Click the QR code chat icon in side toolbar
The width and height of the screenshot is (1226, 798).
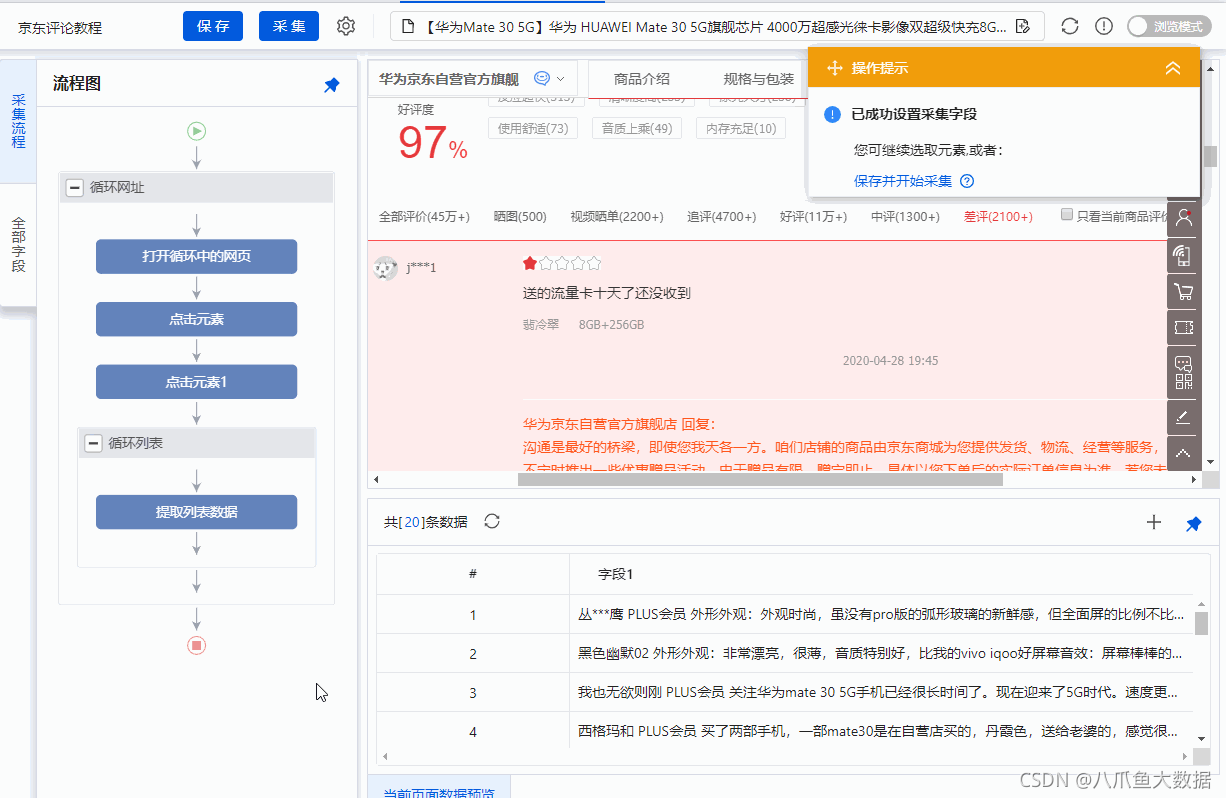(1183, 372)
